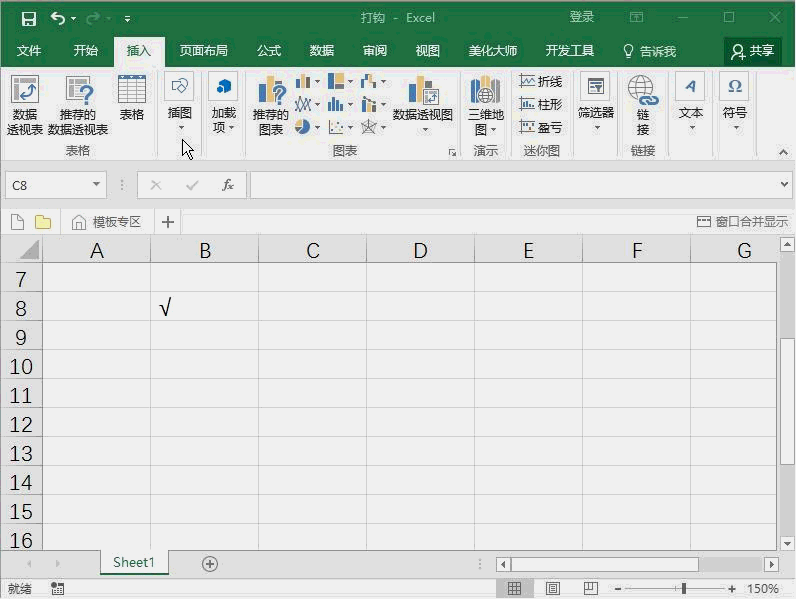The width and height of the screenshot is (796, 599).
Task: Insert a line or area chart
Action: pyautogui.click(x=307, y=105)
